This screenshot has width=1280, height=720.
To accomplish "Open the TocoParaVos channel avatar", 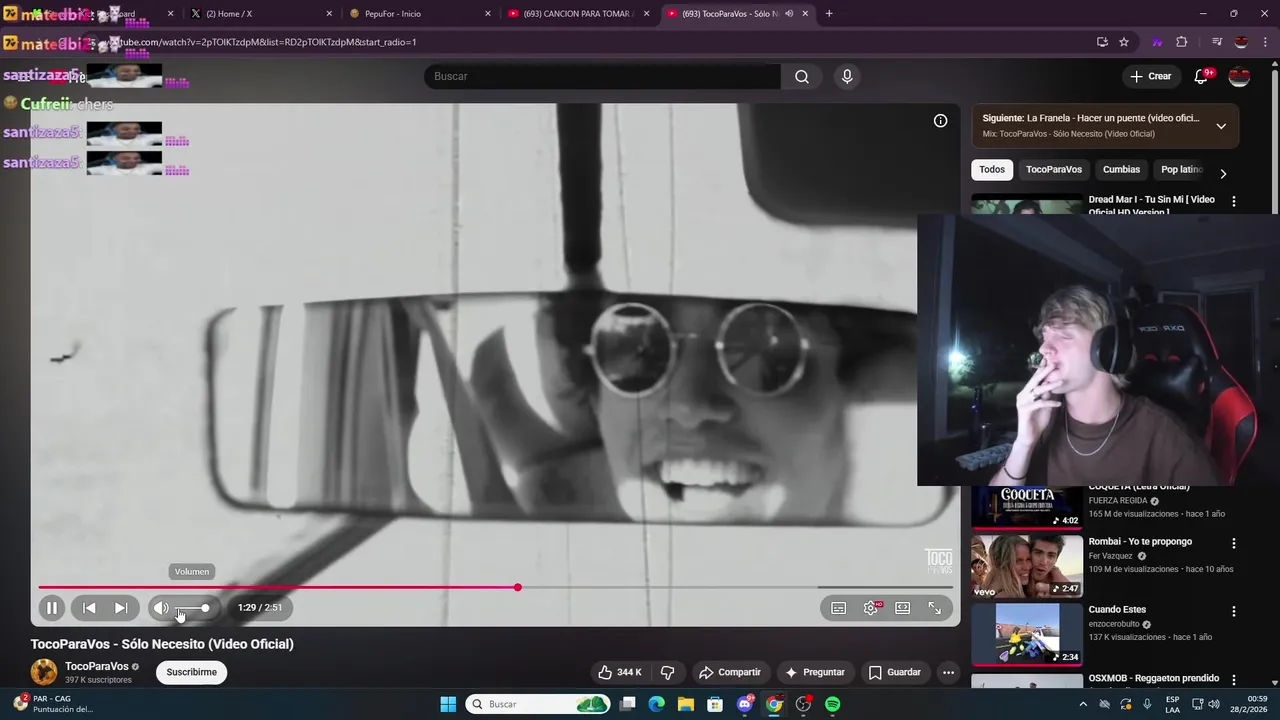I will tap(44, 672).
